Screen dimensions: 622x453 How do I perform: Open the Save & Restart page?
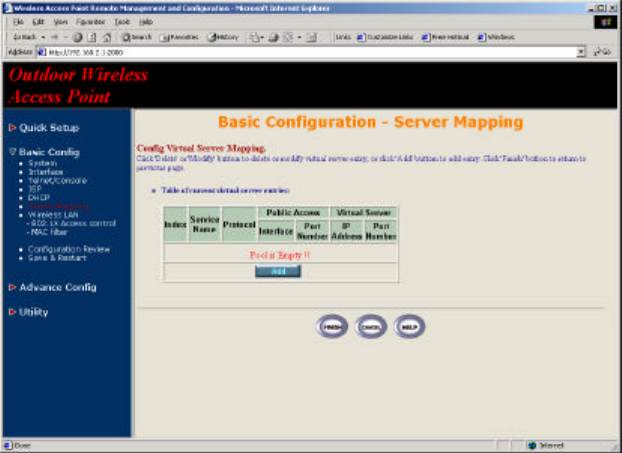58,258
